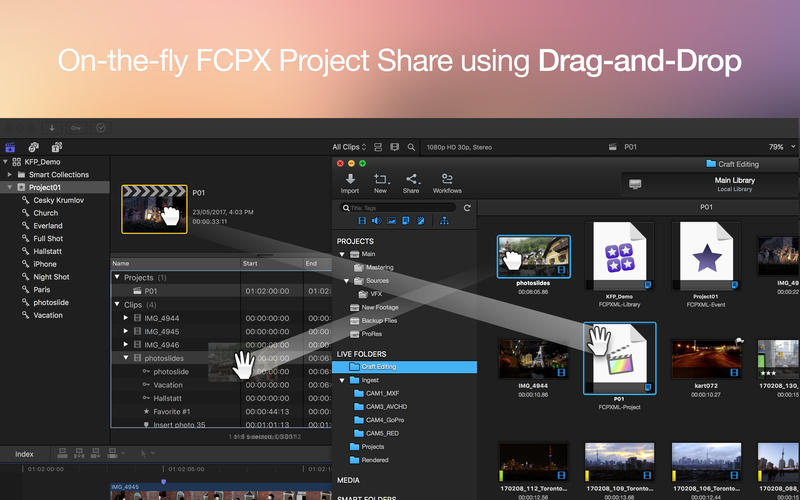Expand the IMG_4944 clip row
Viewport: 800px width, 500px height.
pos(126,318)
